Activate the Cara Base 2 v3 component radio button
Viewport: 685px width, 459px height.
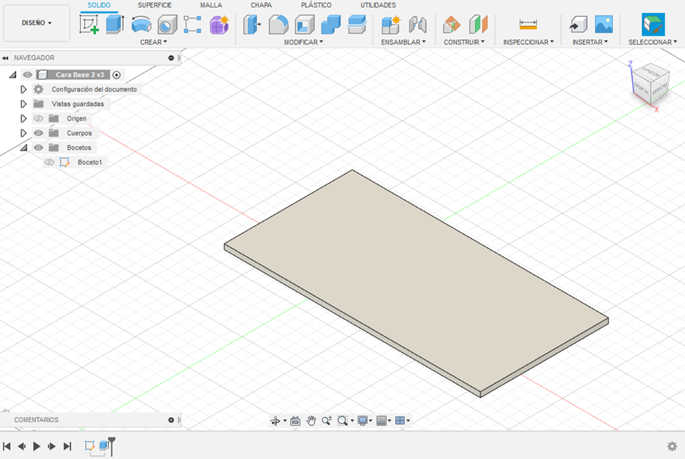117,75
